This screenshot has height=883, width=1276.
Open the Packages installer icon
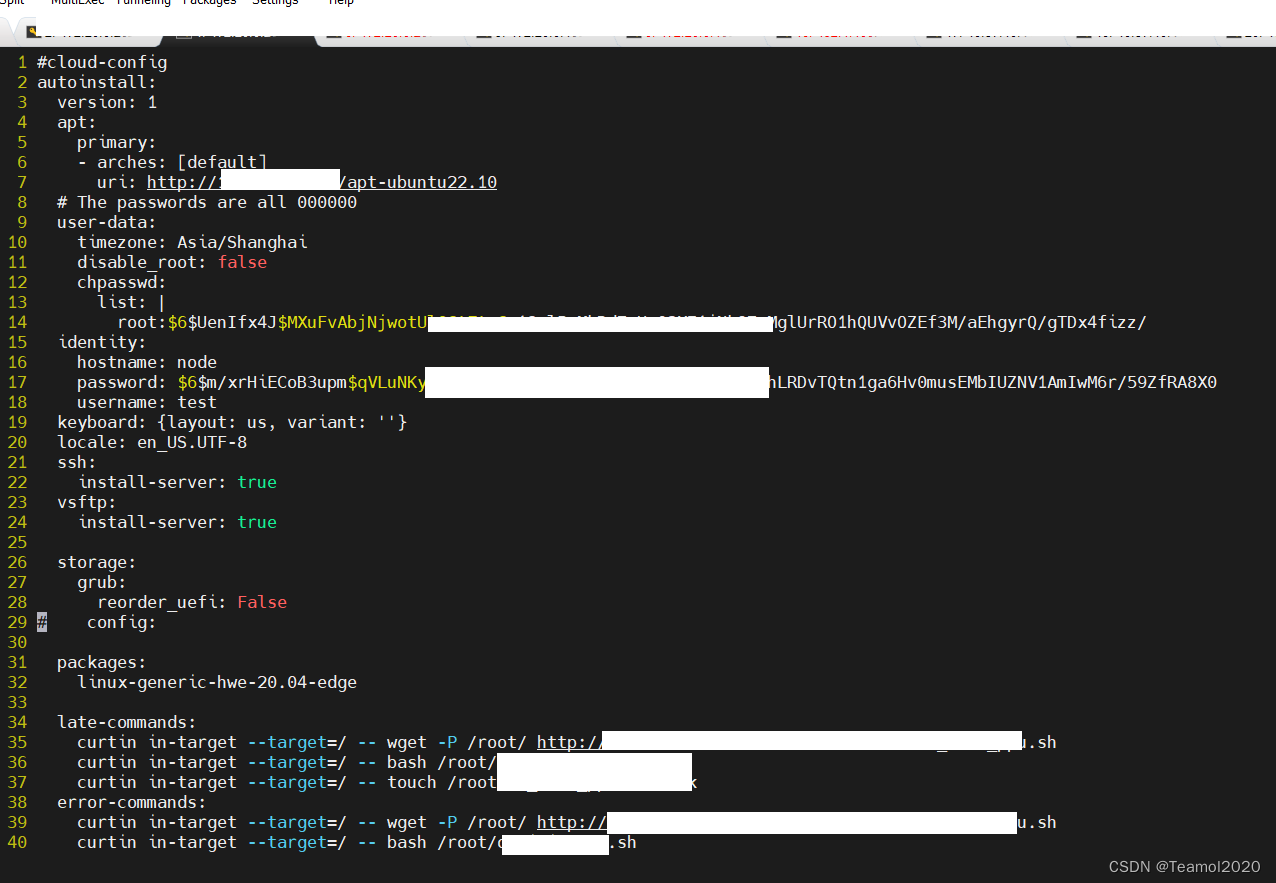point(209,3)
